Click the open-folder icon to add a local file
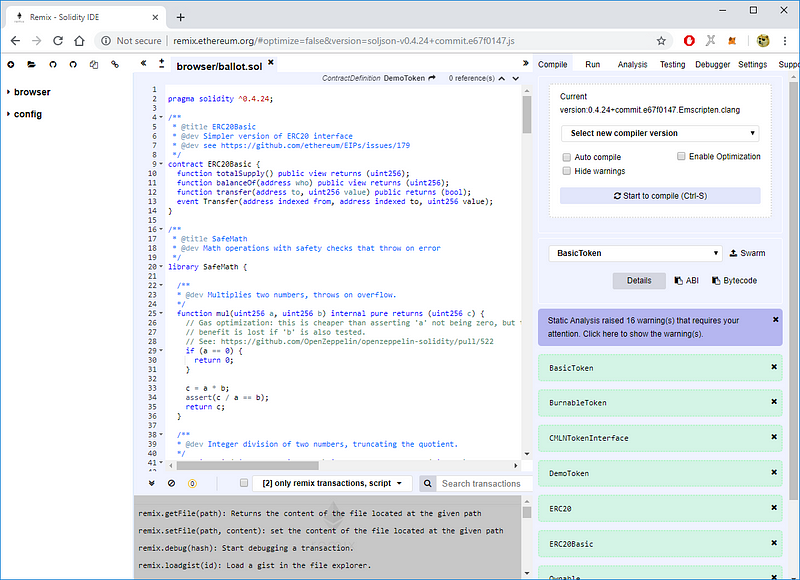800x580 pixels. point(32,64)
